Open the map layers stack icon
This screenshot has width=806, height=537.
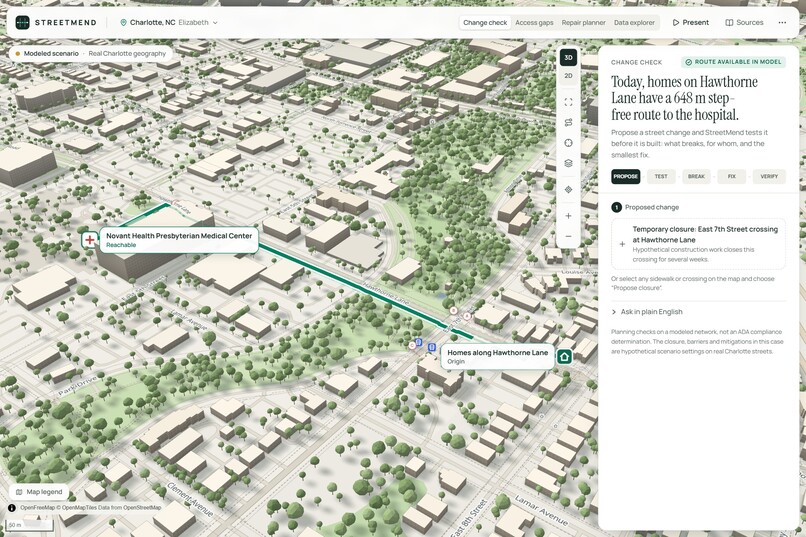[x=569, y=163]
